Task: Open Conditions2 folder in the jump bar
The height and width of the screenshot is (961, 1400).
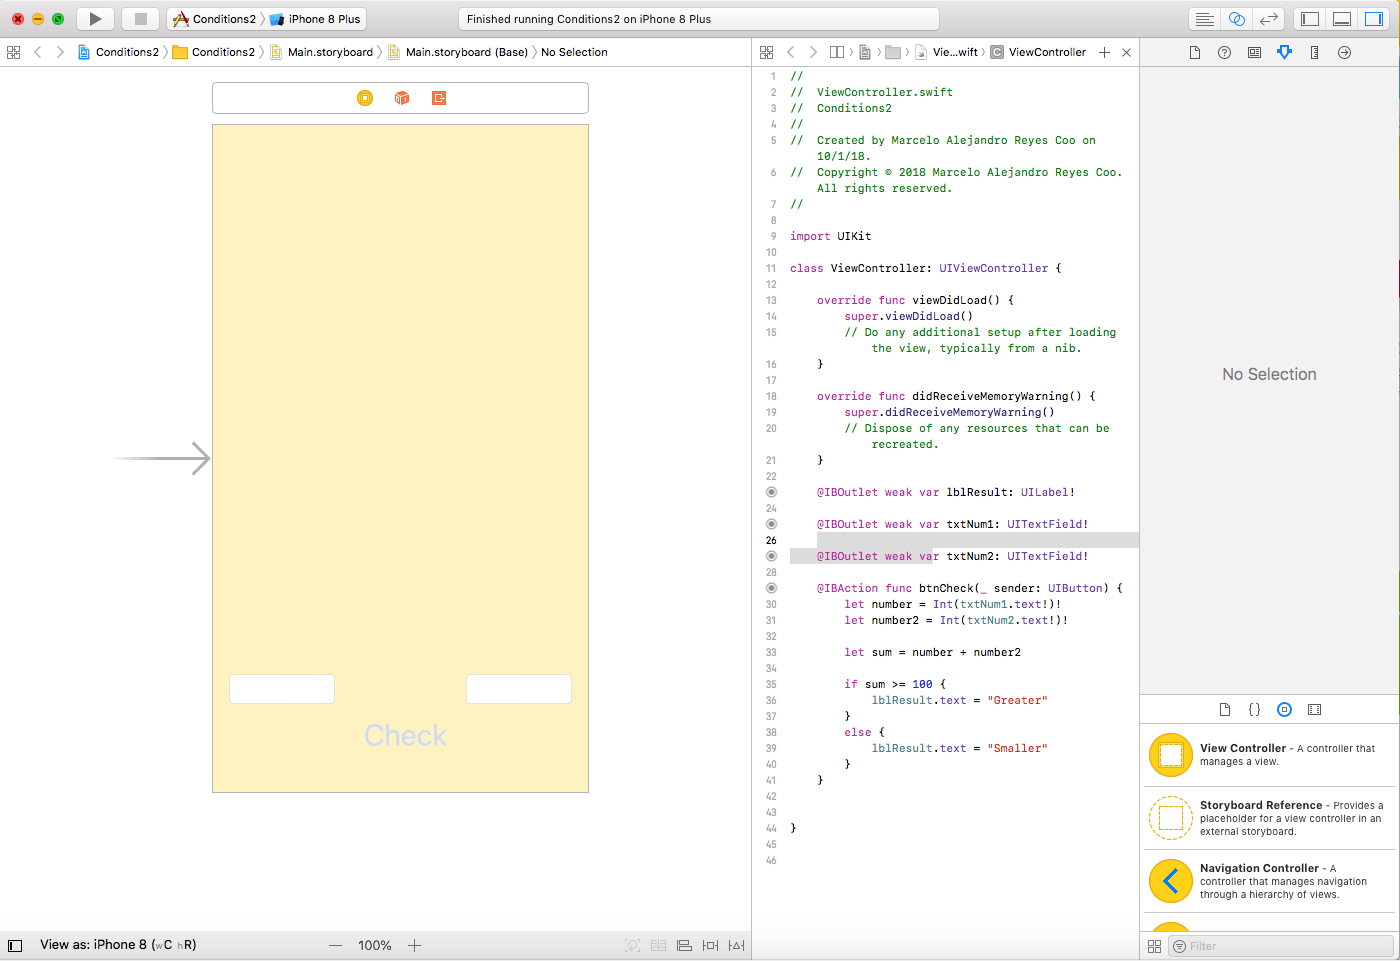Action: (x=214, y=52)
